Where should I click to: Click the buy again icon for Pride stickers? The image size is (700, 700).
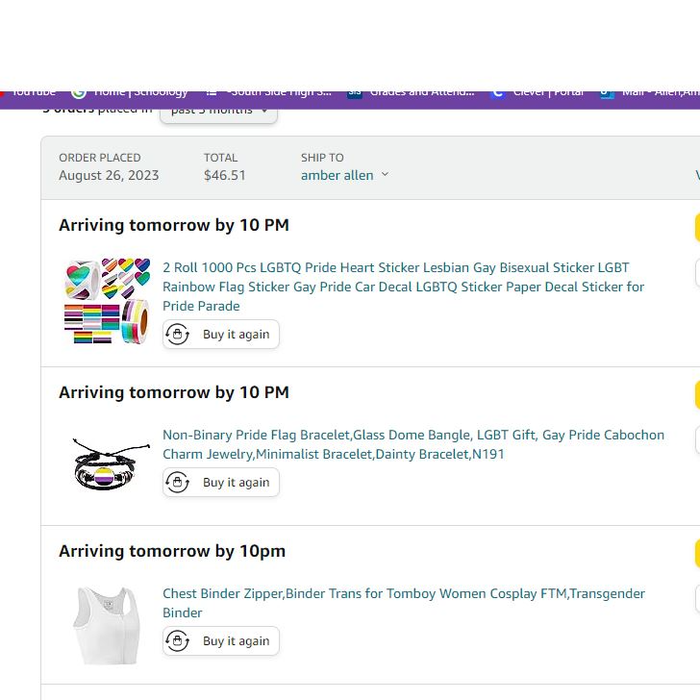[178, 334]
